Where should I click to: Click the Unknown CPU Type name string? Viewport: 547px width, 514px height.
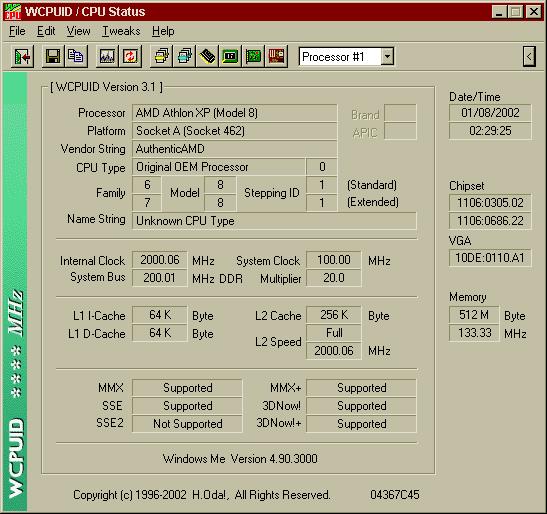(x=274, y=221)
